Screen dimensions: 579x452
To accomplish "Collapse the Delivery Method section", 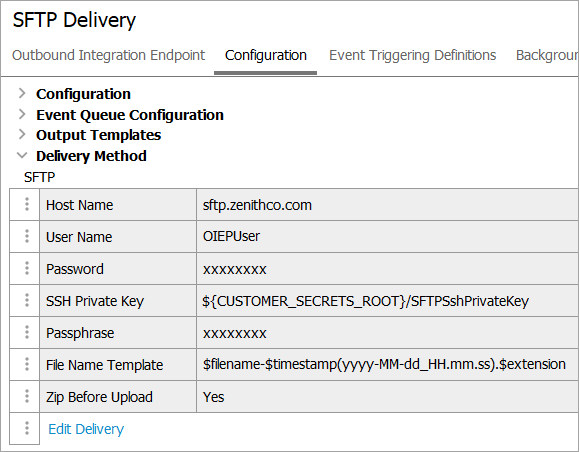I will pos(22,155).
